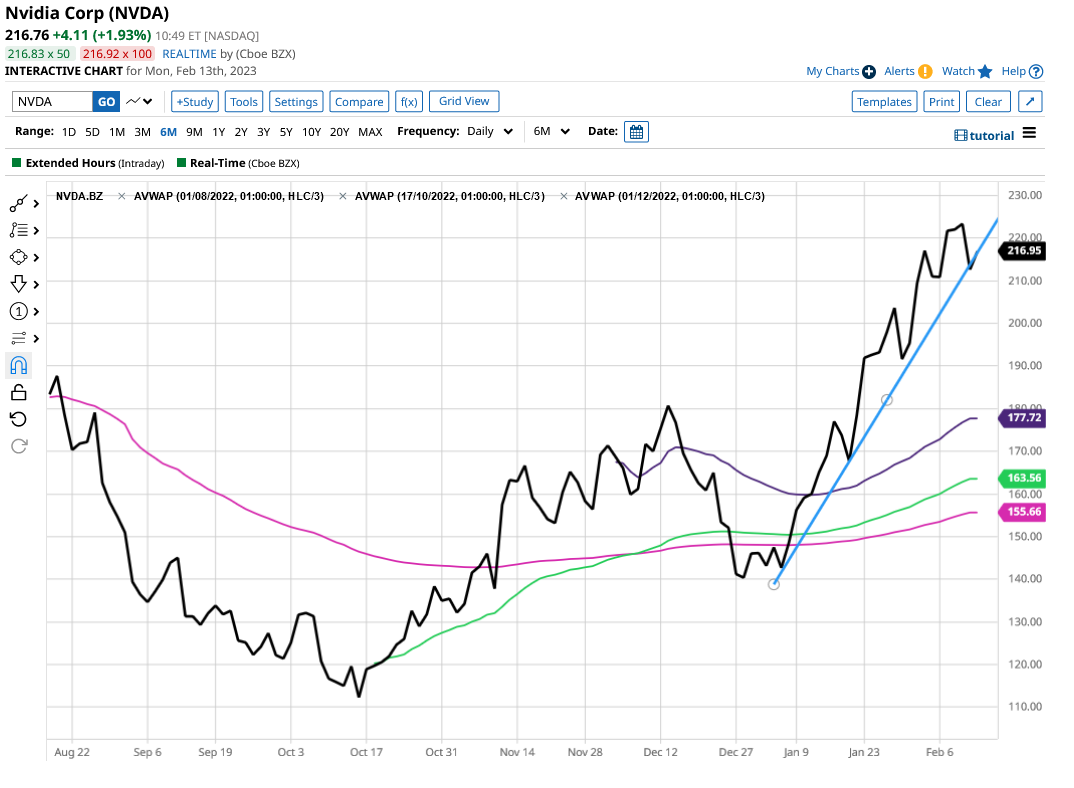Image resolution: width=1074 pixels, height=788 pixels.
Task: Select the numbered circle label tool
Action: pos(18,311)
